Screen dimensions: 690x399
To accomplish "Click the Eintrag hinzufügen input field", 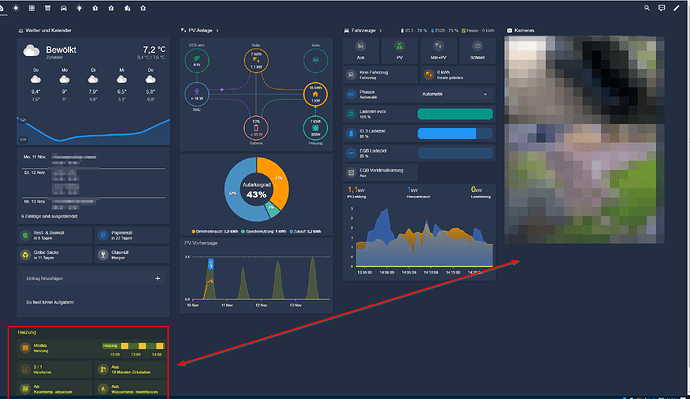I will coord(86,278).
